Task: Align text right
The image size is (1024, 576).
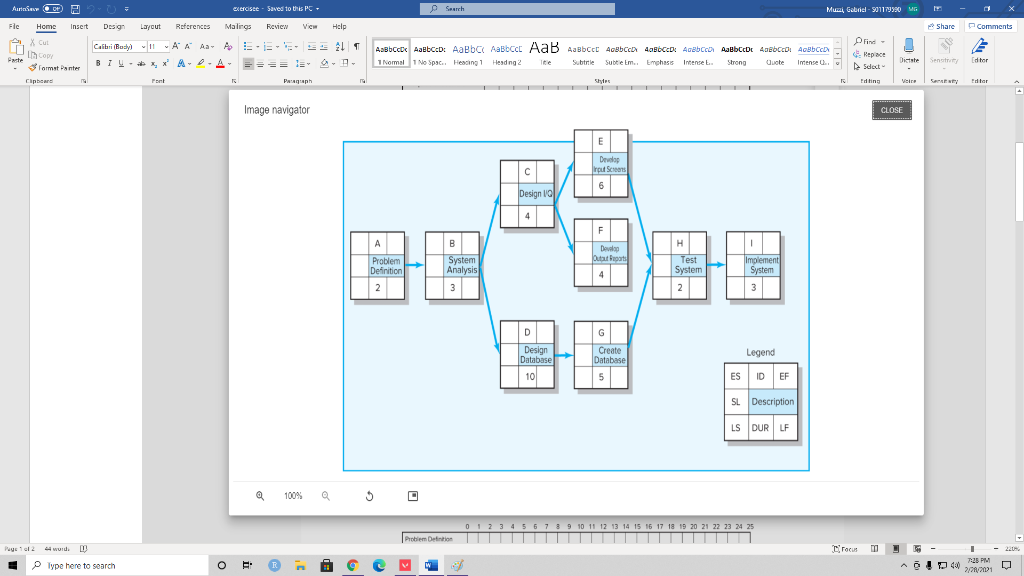Action: [x=272, y=64]
